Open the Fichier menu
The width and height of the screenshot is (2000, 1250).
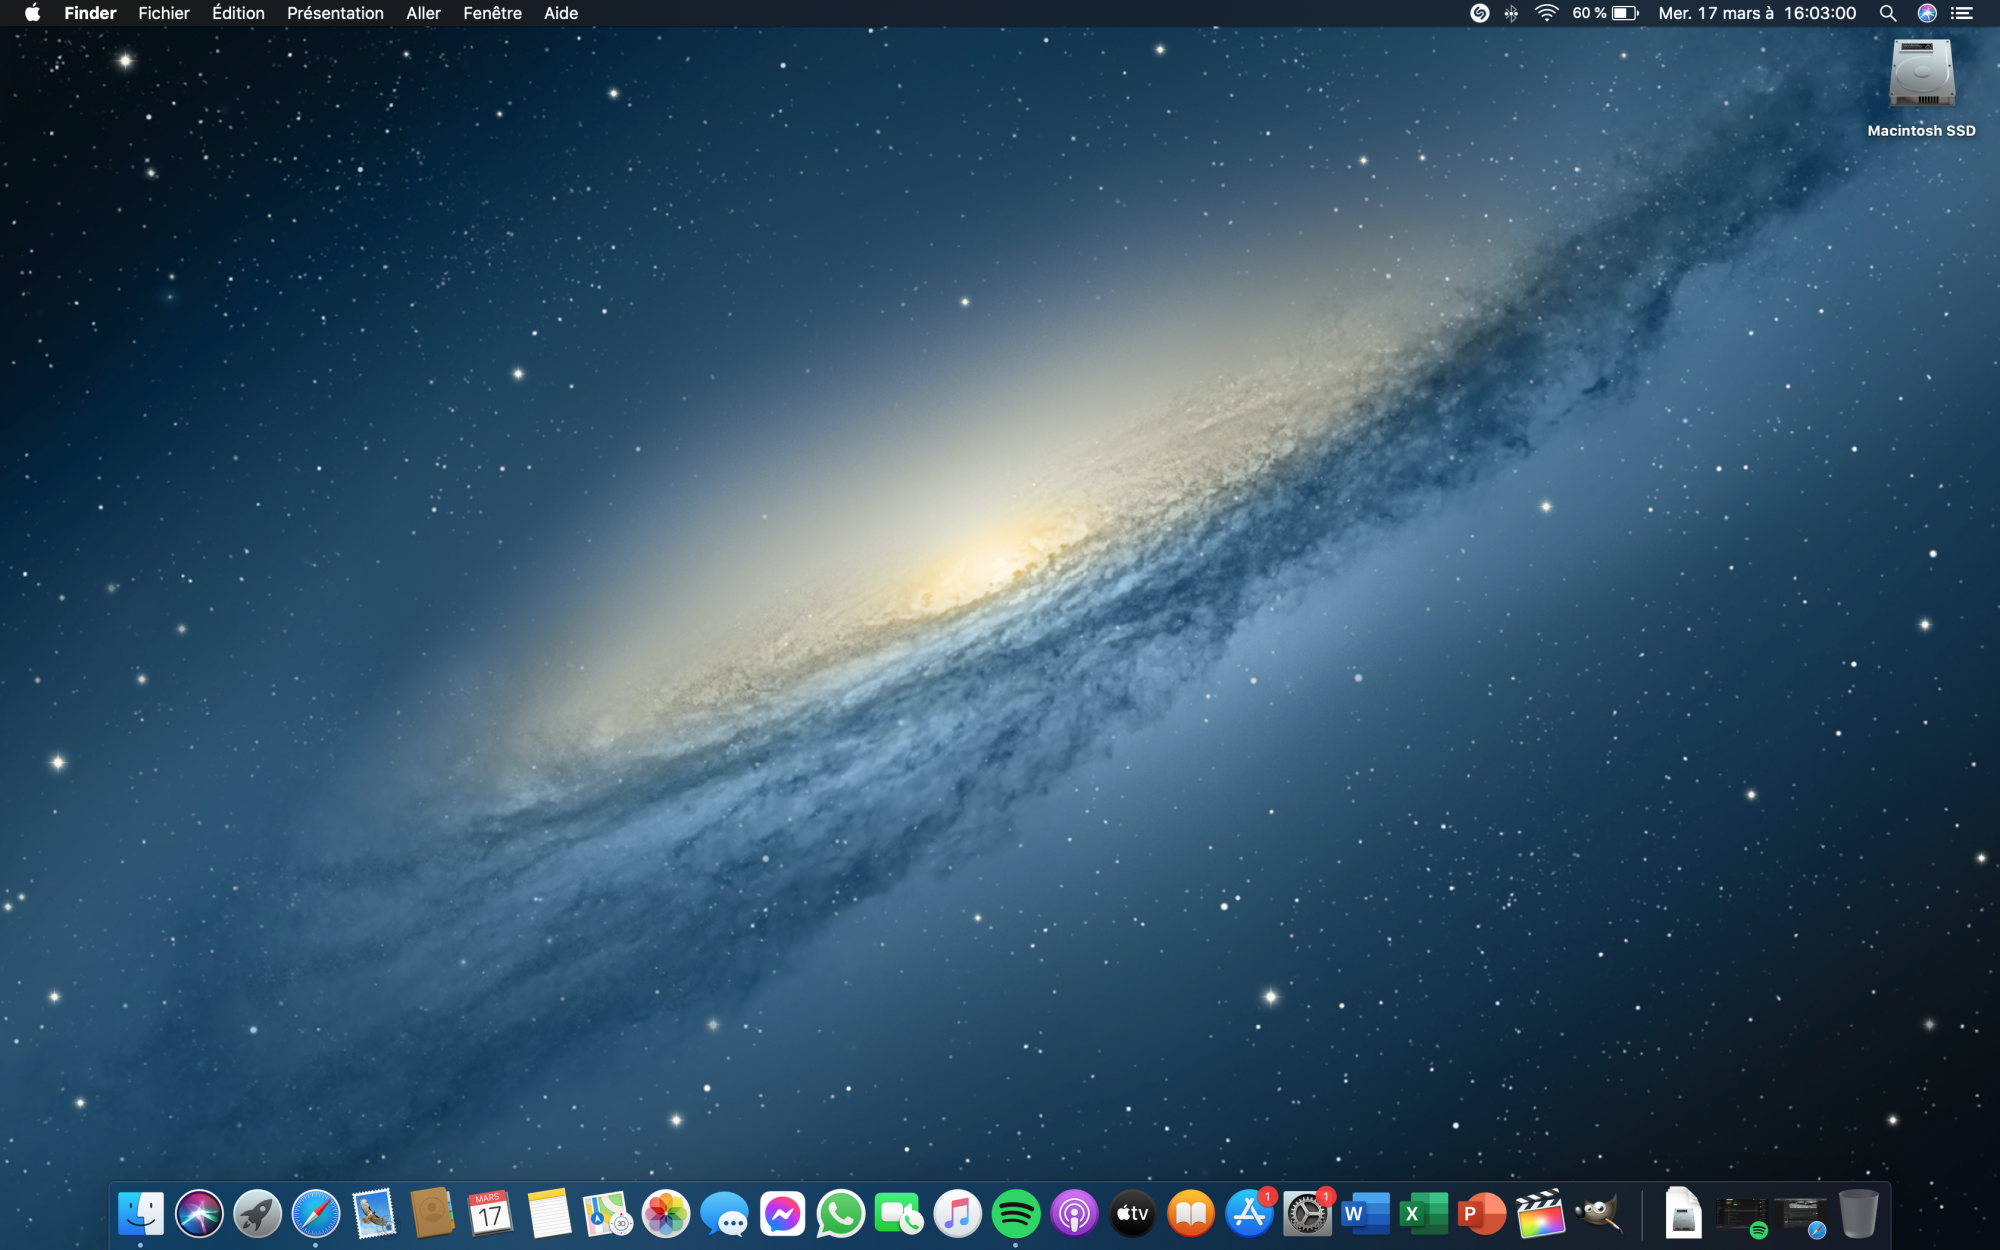pyautogui.click(x=163, y=13)
